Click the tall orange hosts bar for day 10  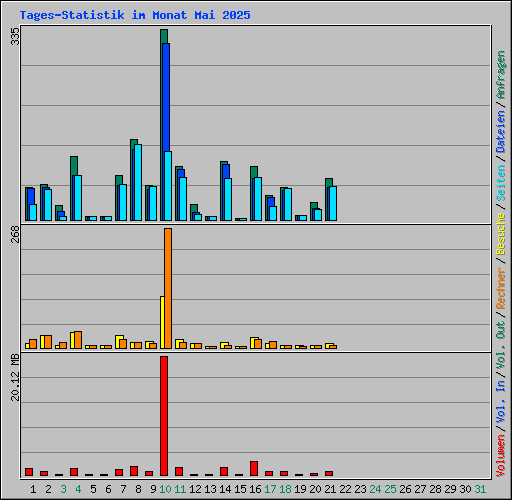pyautogui.click(x=168, y=288)
